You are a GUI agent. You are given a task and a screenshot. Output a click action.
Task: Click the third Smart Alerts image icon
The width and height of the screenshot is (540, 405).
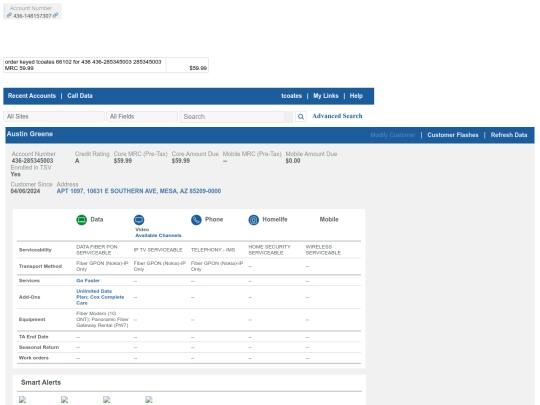point(106,399)
